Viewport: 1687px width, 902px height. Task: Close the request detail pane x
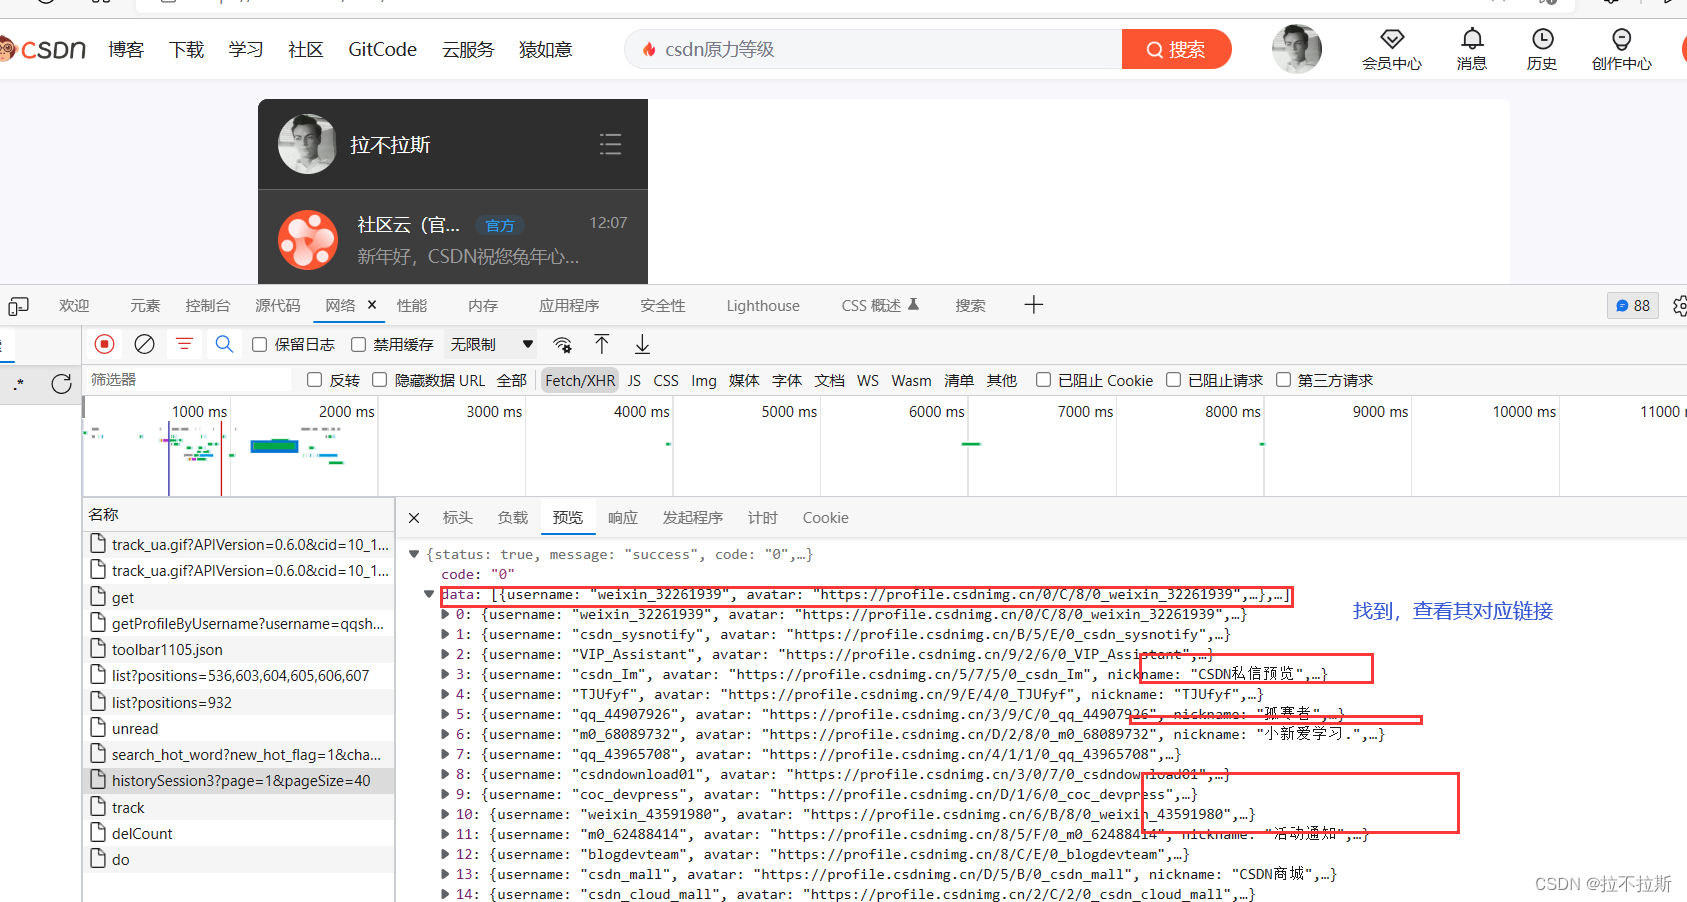[x=414, y=518]
